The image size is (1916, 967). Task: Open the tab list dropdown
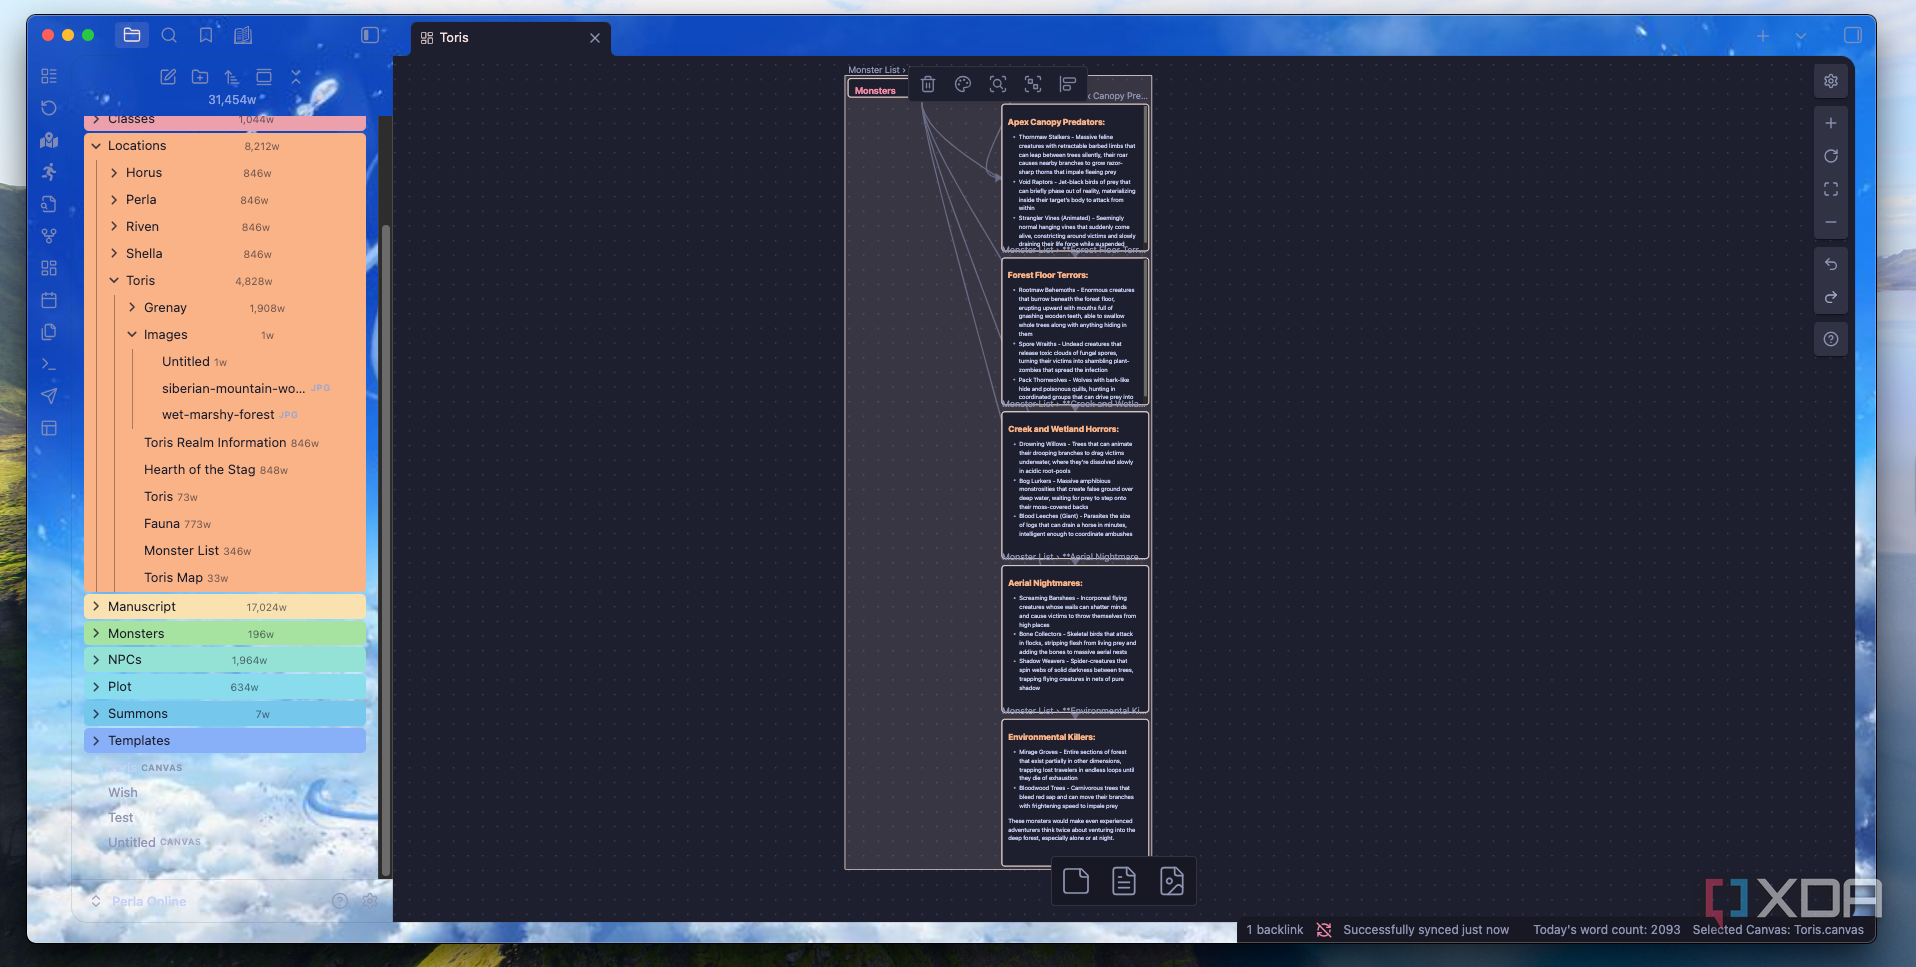tap(1801, 36)
